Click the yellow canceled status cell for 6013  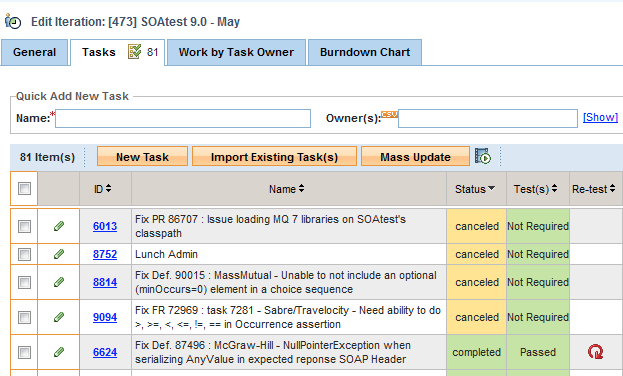(x=476, y=226)
